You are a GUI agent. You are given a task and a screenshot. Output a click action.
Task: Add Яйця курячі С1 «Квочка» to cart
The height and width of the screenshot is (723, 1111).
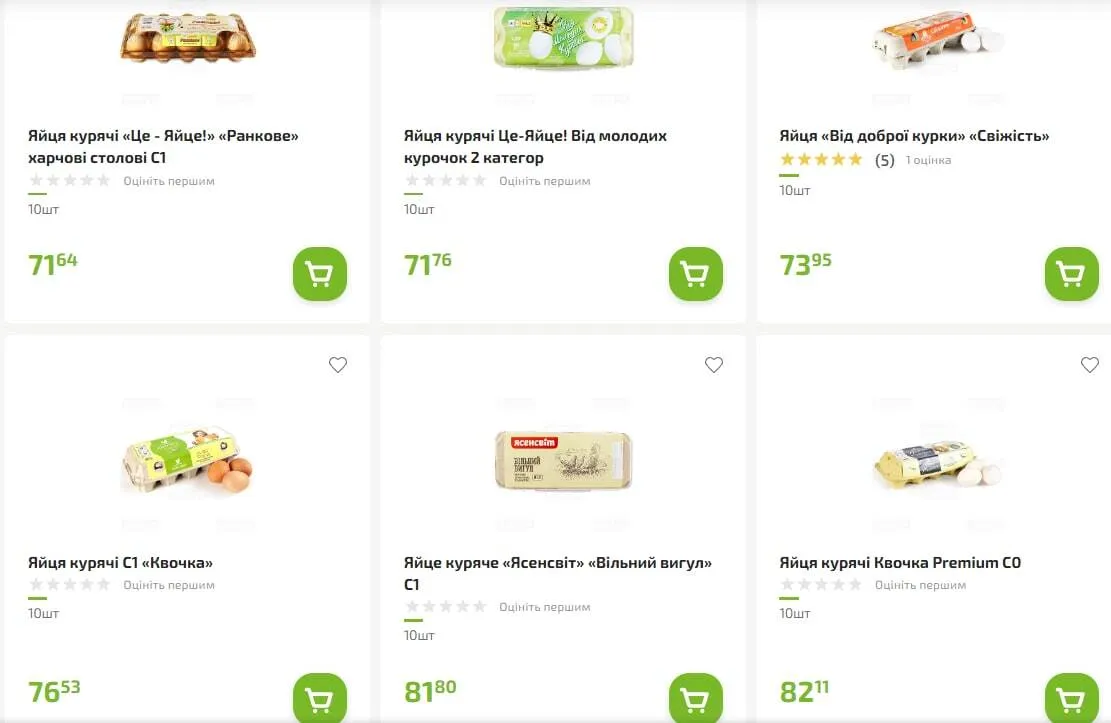point(319,698)
